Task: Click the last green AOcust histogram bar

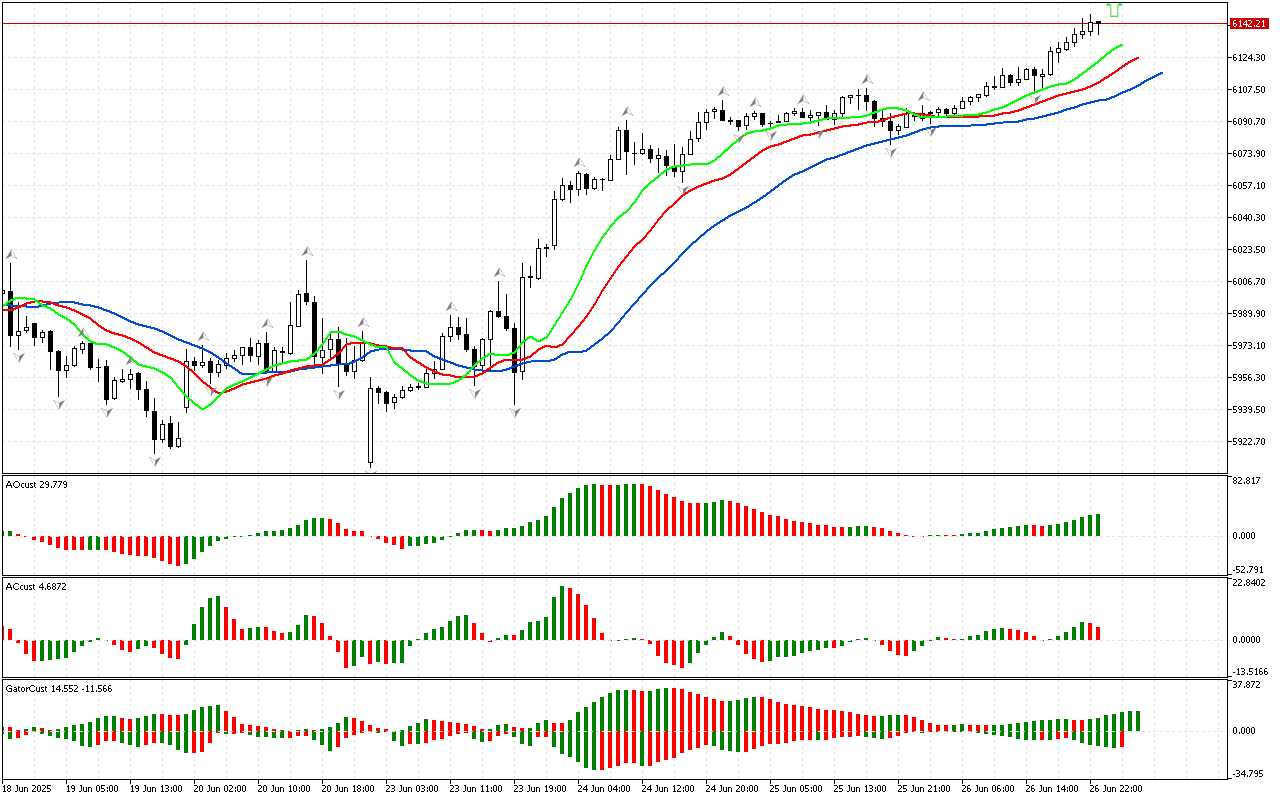Action: pos(1097,525)
